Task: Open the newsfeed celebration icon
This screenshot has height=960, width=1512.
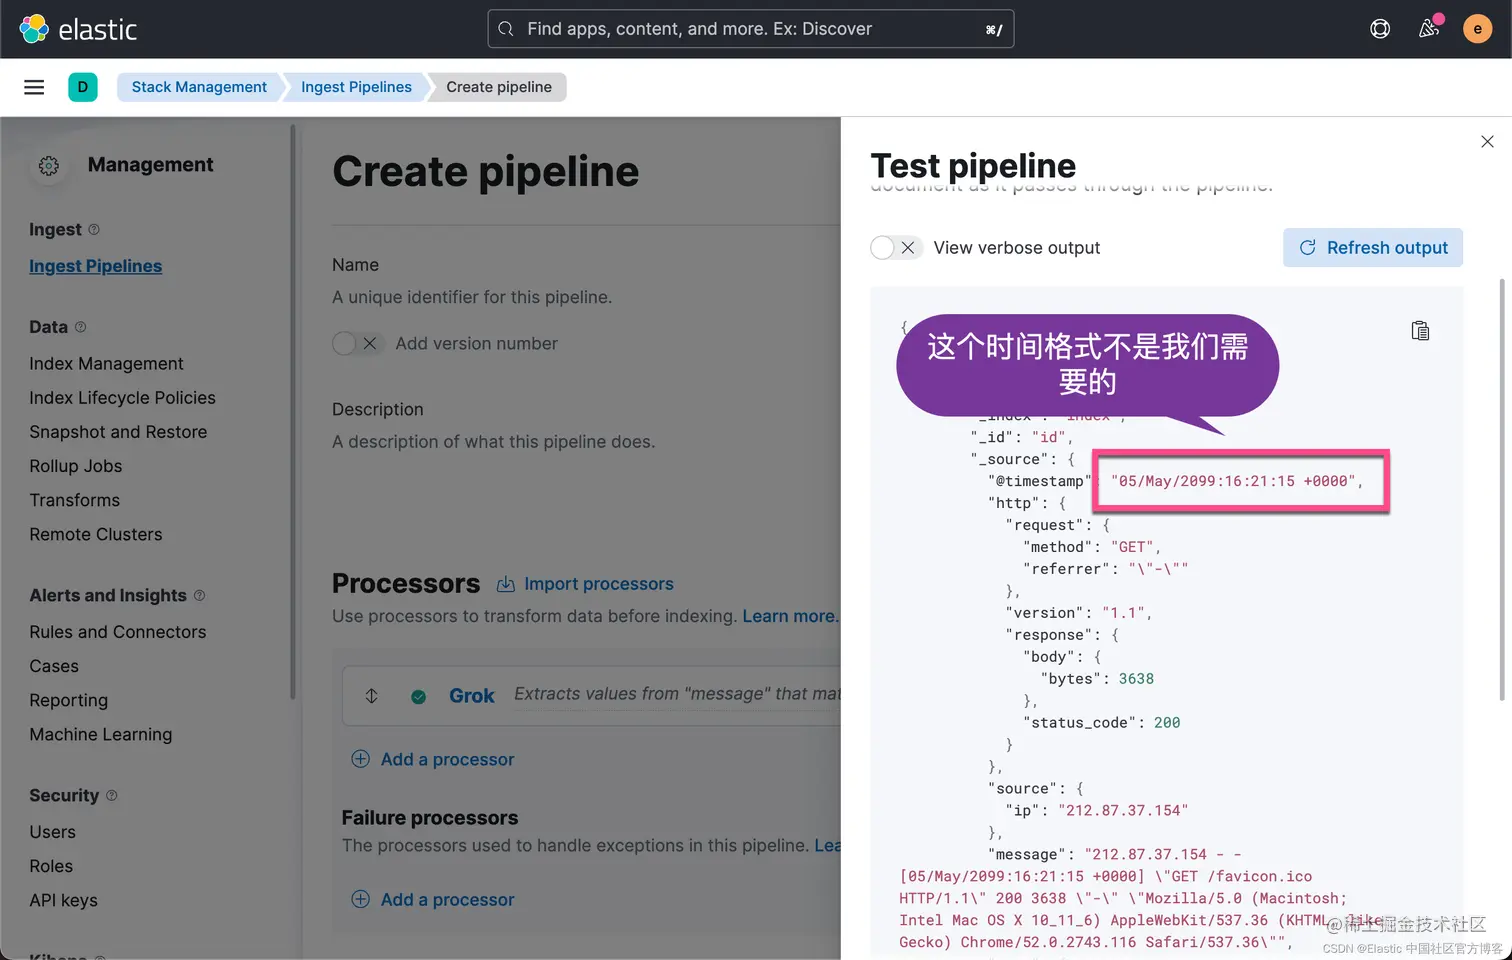Action: (x=1429, y=29)
